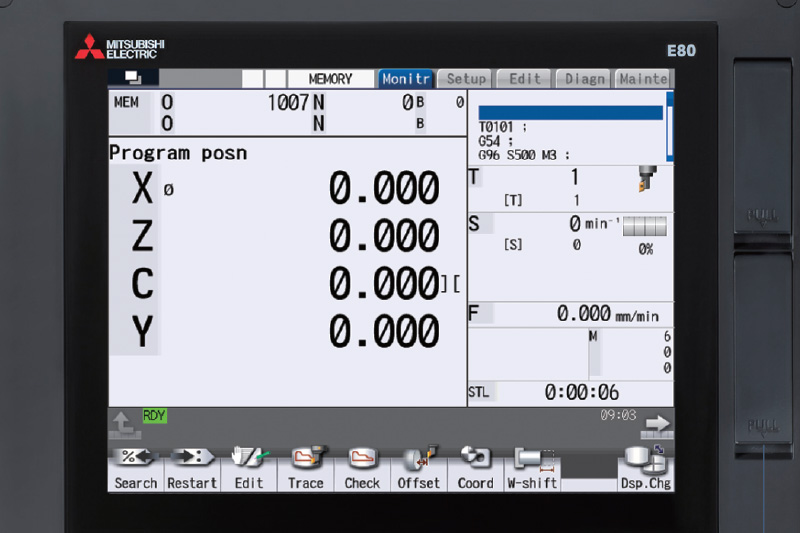Click the window switch icon at top-left

click(134, 78)
